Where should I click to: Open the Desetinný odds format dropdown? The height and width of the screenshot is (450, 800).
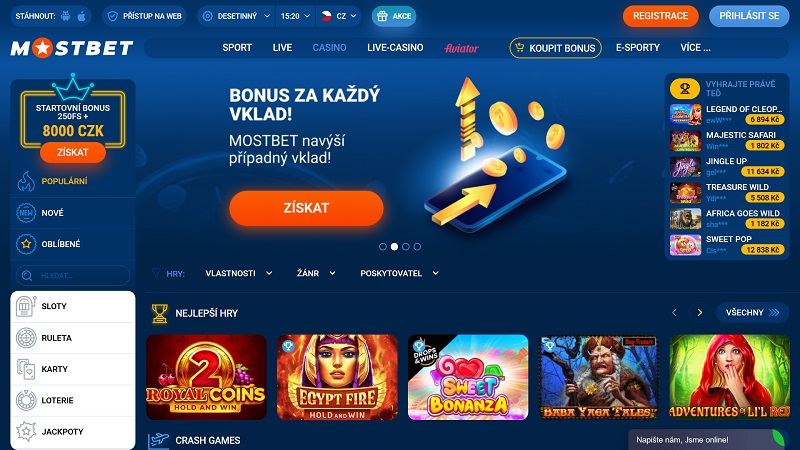coord(236,16)
